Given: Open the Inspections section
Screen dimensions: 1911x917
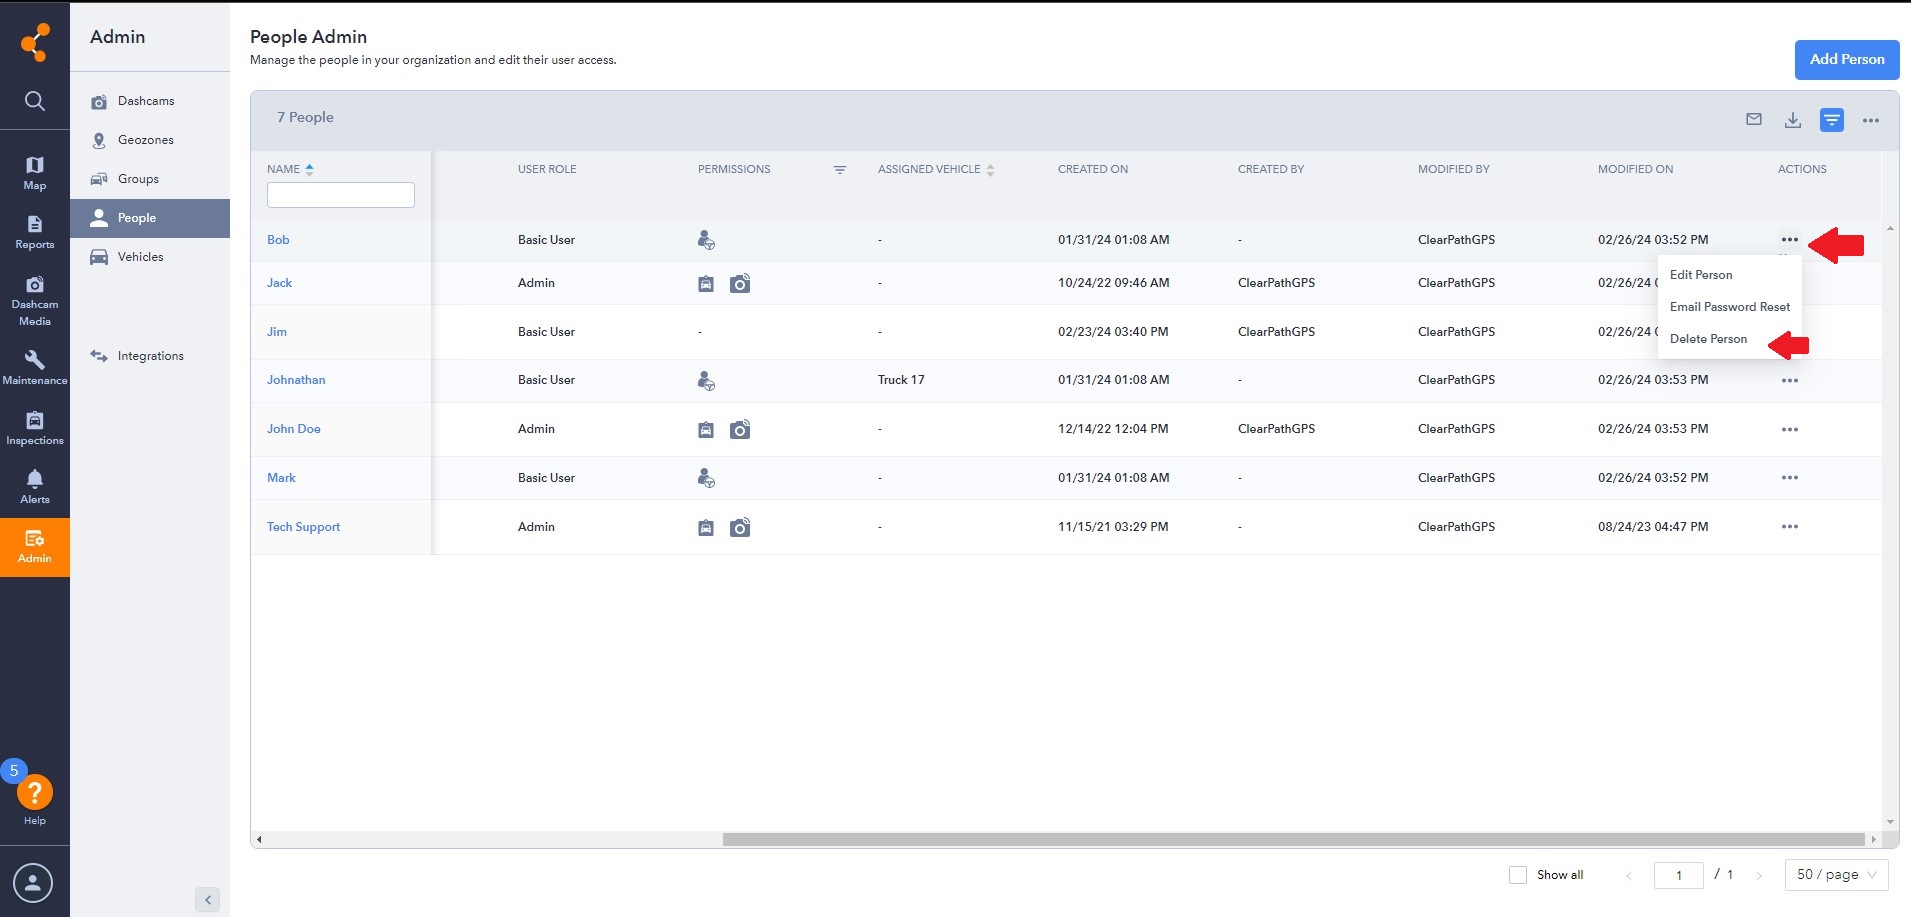Looking at the screenshot, I should (x=35, y=428).
